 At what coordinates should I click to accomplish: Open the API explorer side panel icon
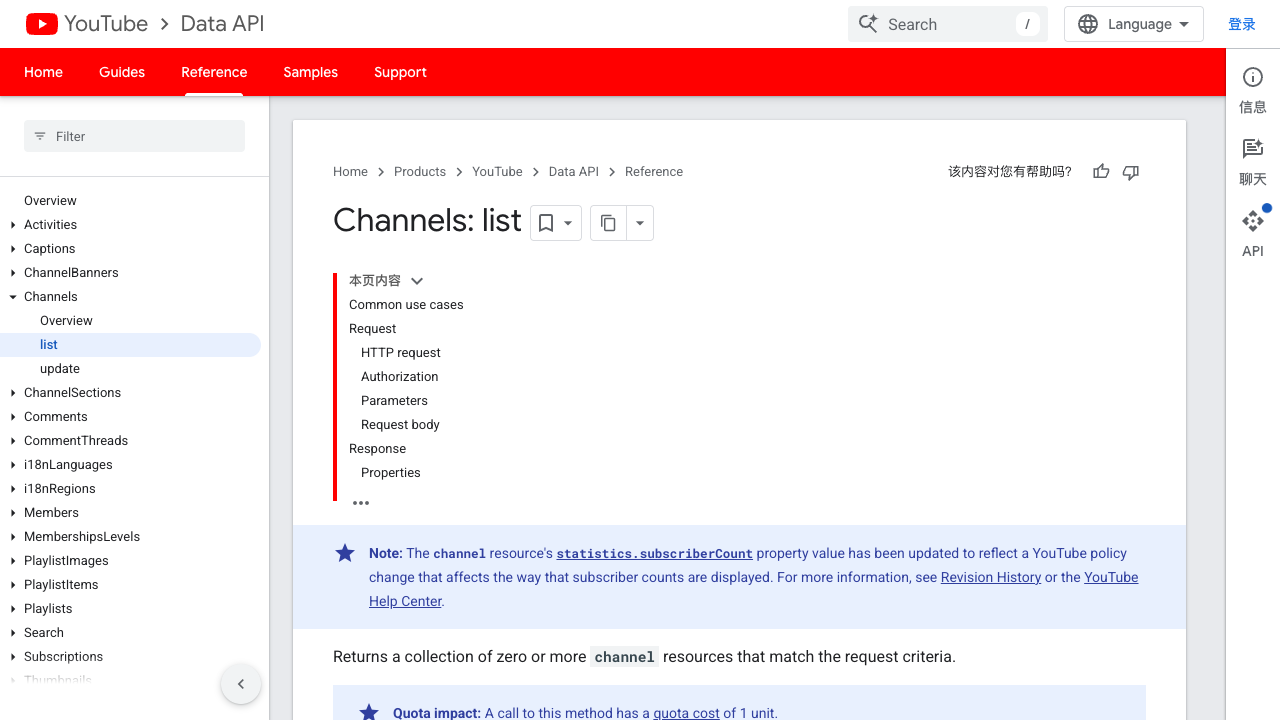(x=1253, y=221)
